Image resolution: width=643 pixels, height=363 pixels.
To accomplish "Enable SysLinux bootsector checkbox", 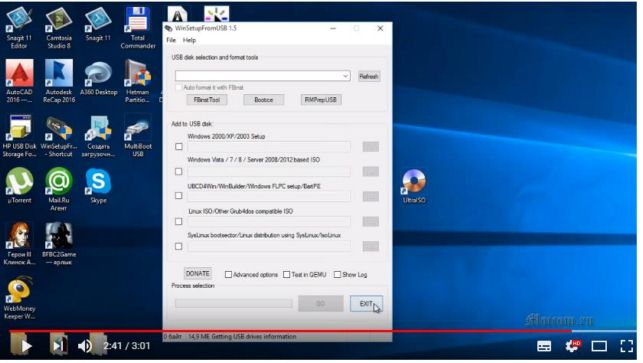I will point(179,246).
